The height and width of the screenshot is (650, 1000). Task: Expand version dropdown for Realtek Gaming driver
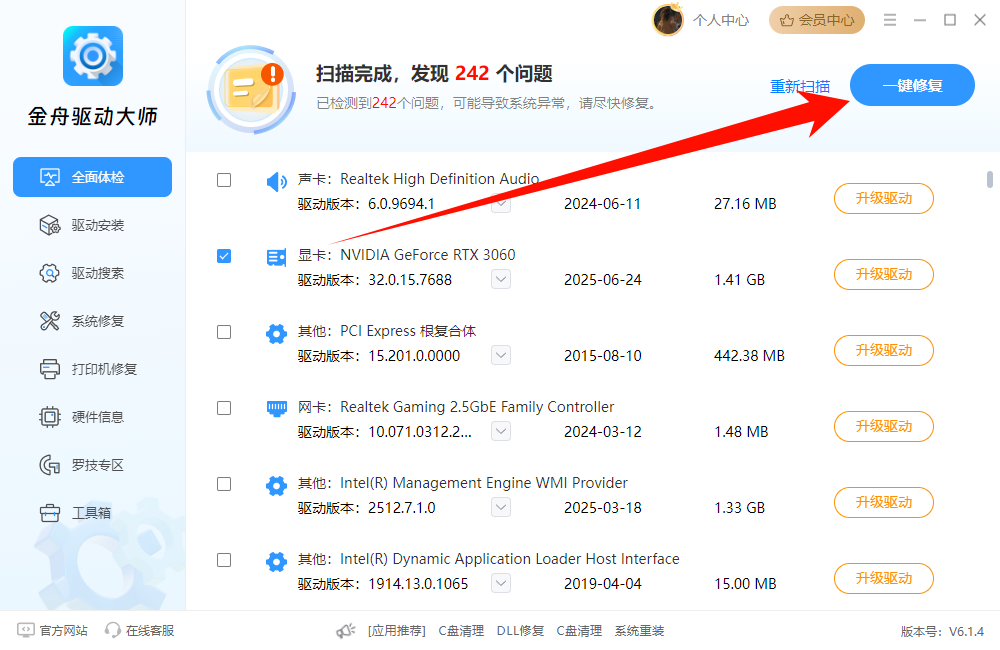[x=501, y=431]
